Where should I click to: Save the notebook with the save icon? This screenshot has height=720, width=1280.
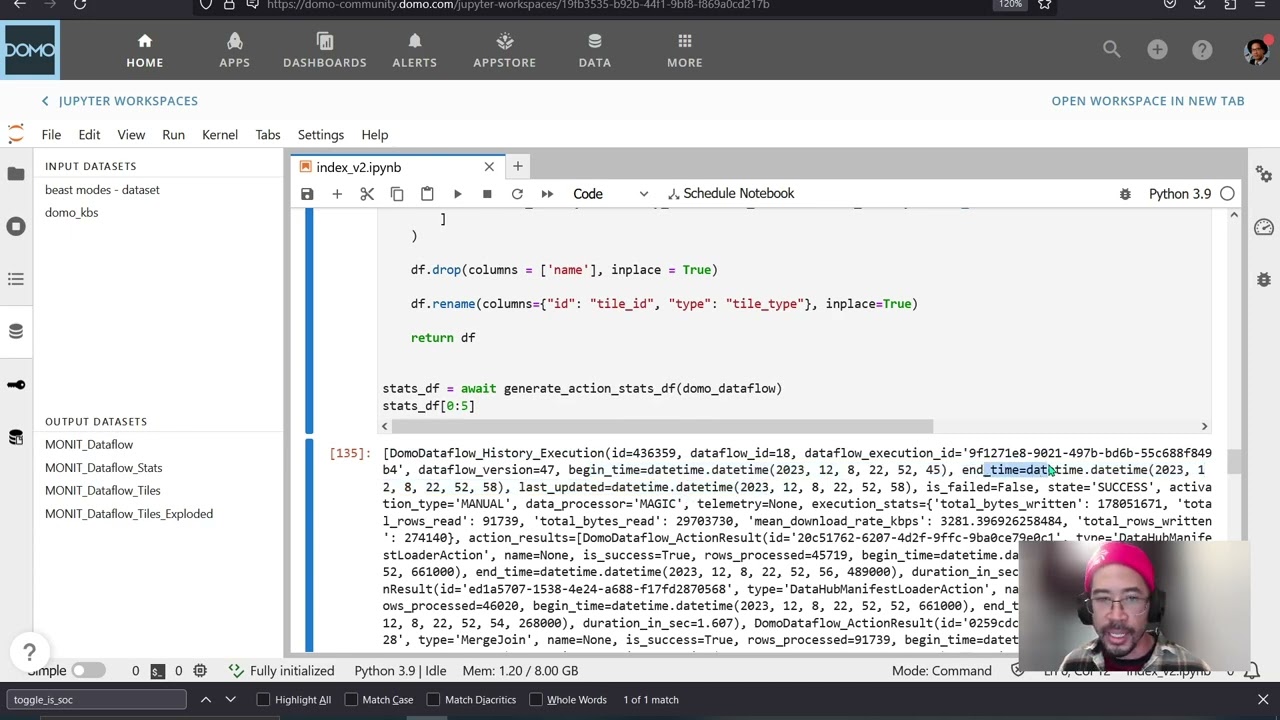[x=307, y=193]
